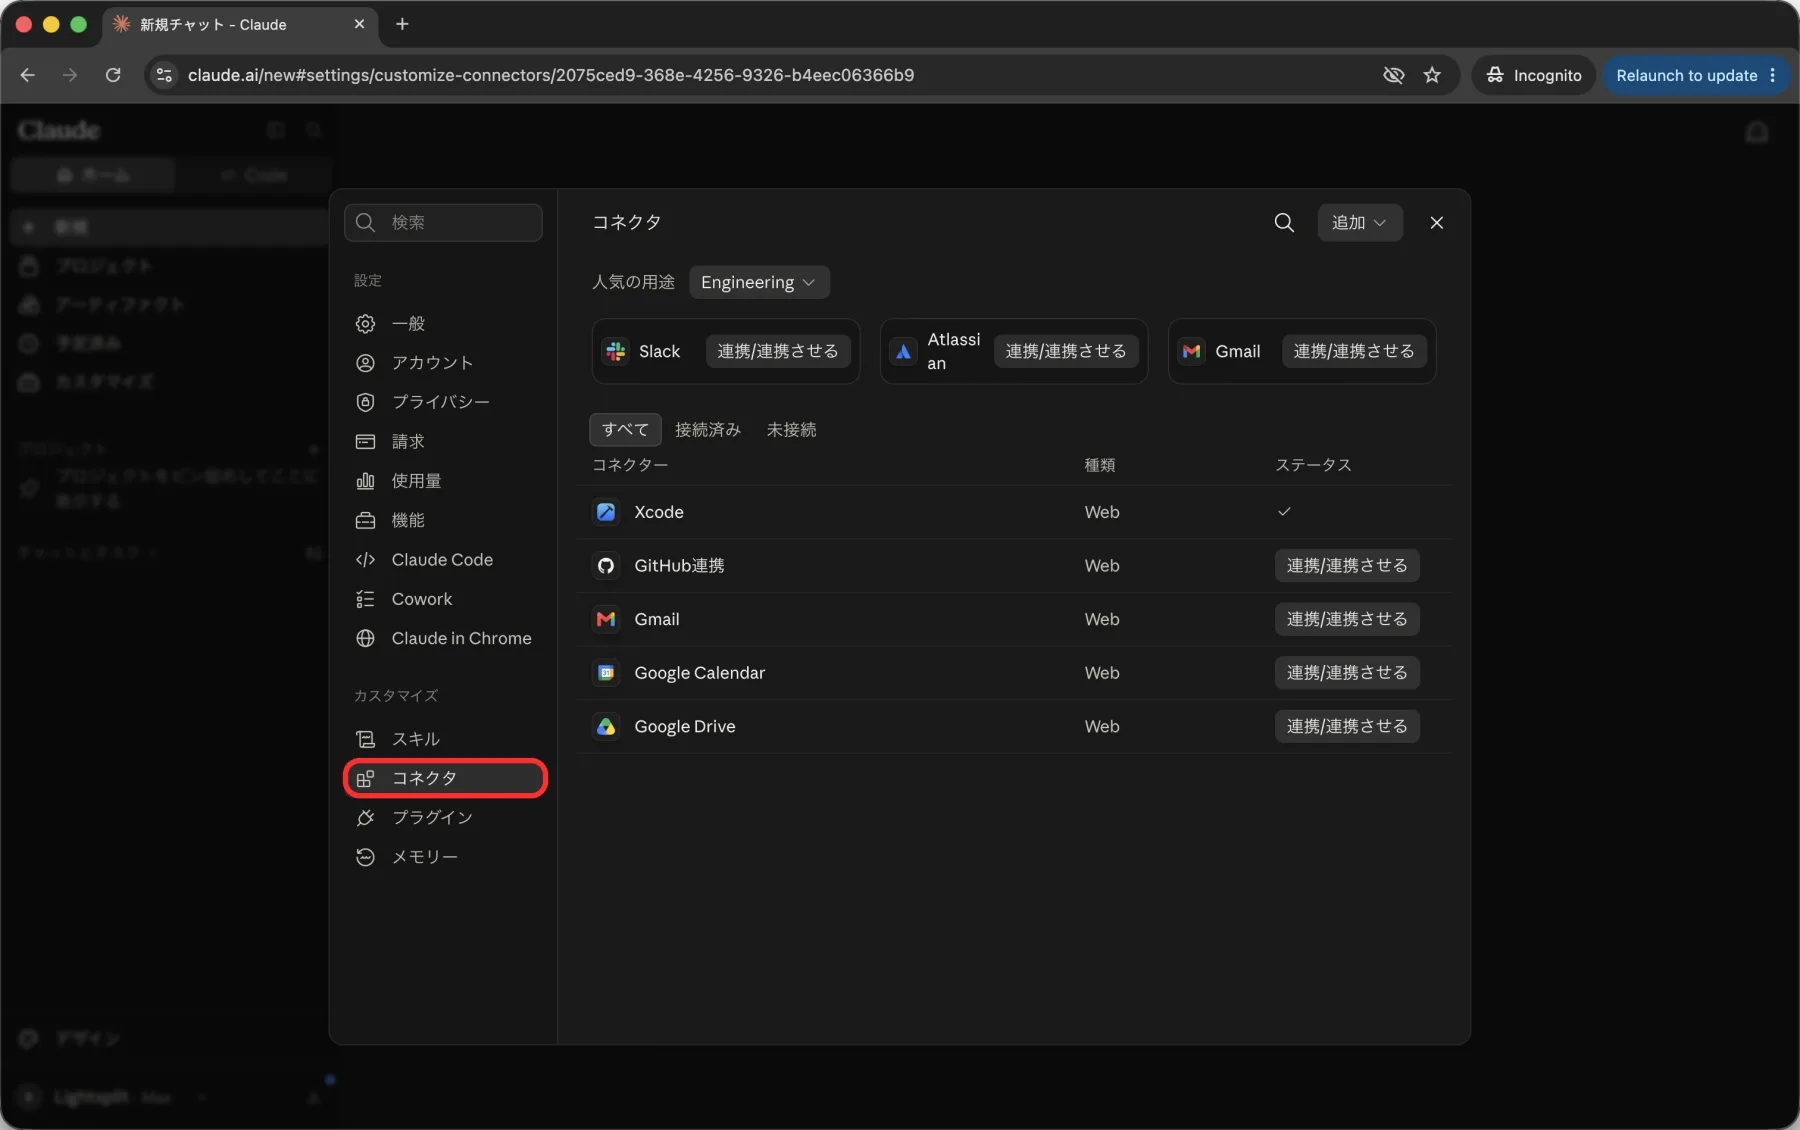Connect Google Calendar row button
1800x1130 pixels.
(x=1347, y=673)
